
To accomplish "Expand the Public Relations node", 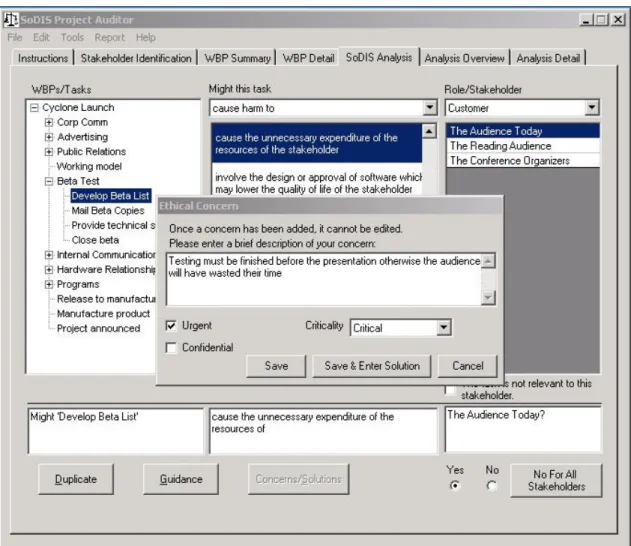I will point(49,152).
